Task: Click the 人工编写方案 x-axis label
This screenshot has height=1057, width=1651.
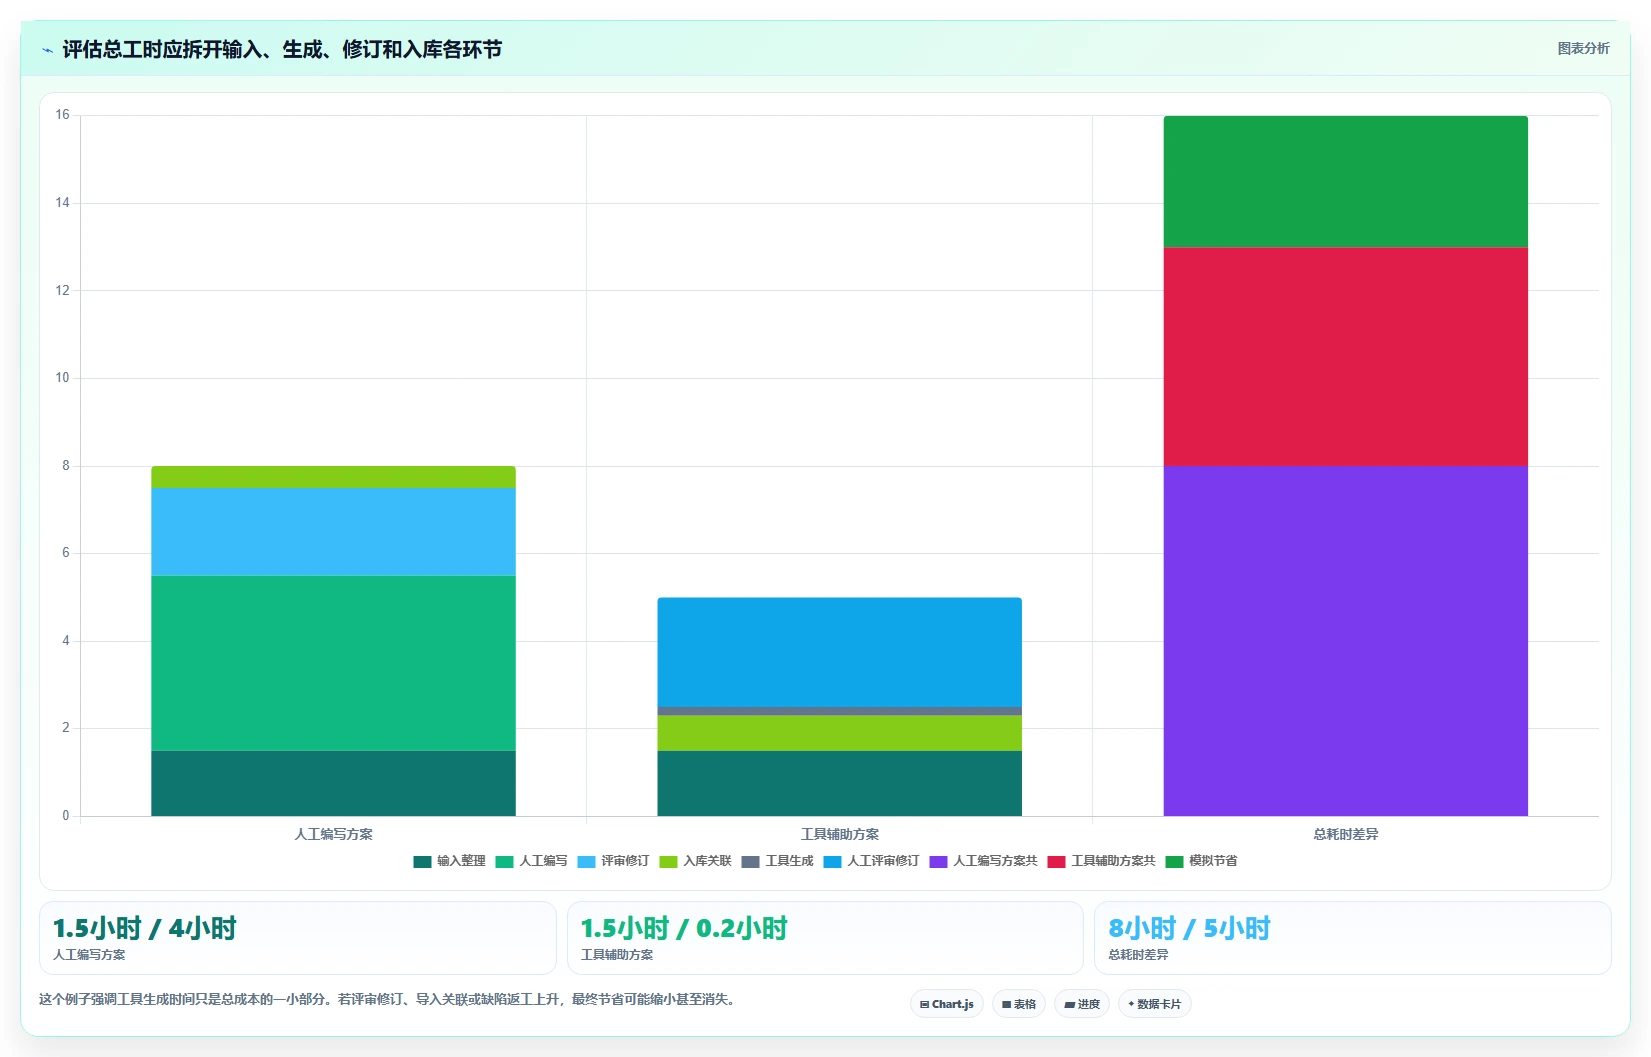Action: [x=333, y=834]
